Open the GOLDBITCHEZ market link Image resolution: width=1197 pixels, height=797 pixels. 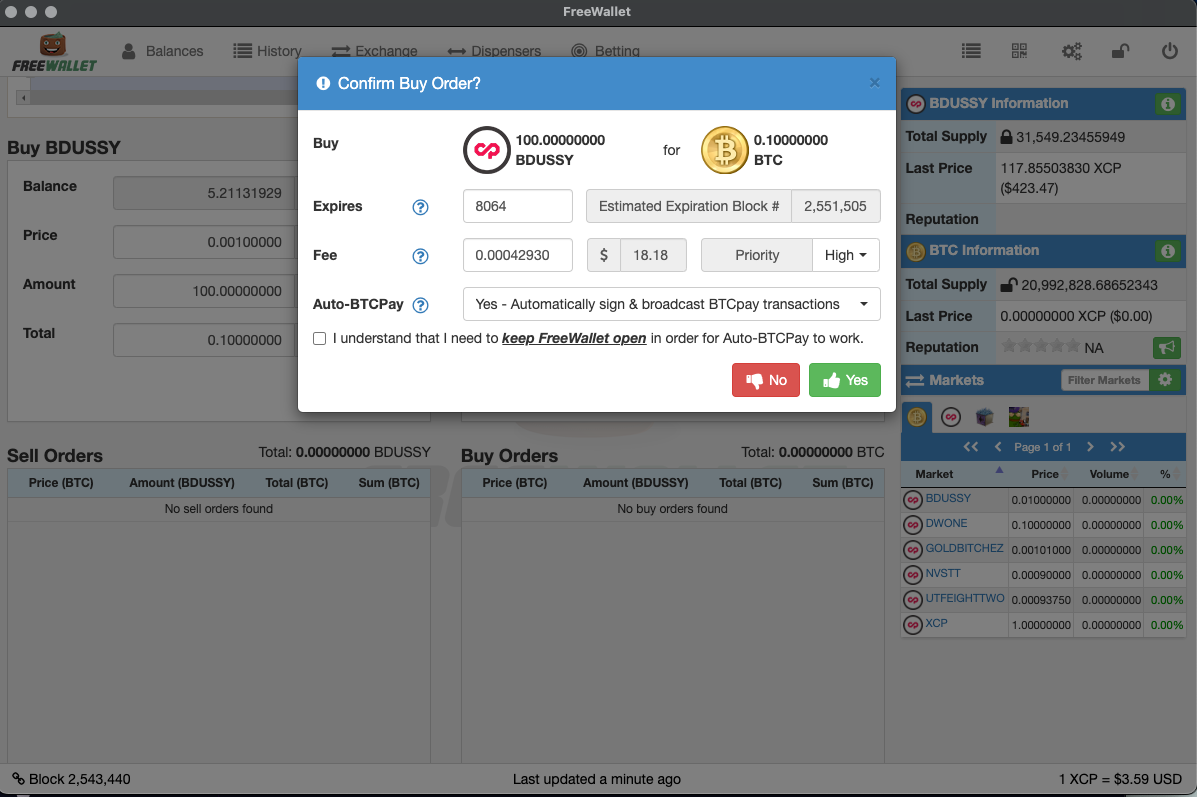coord(964,548)
